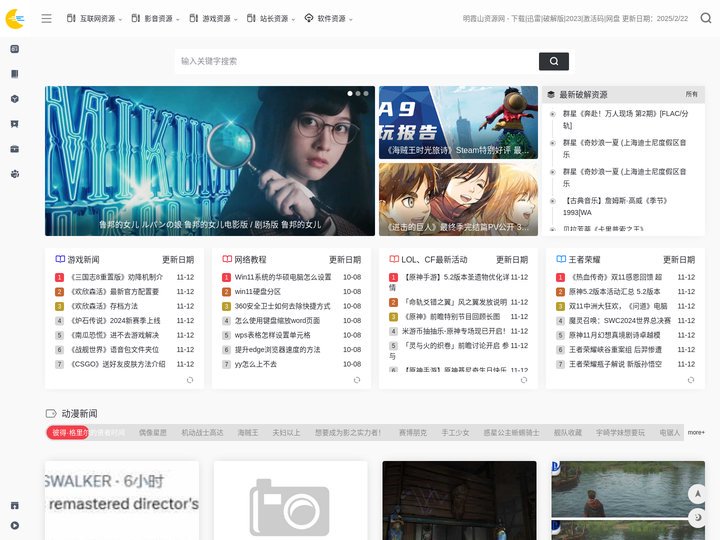
Task: Open wps表格怎样设置单元格 article
Action: click(x=272, y=335)
